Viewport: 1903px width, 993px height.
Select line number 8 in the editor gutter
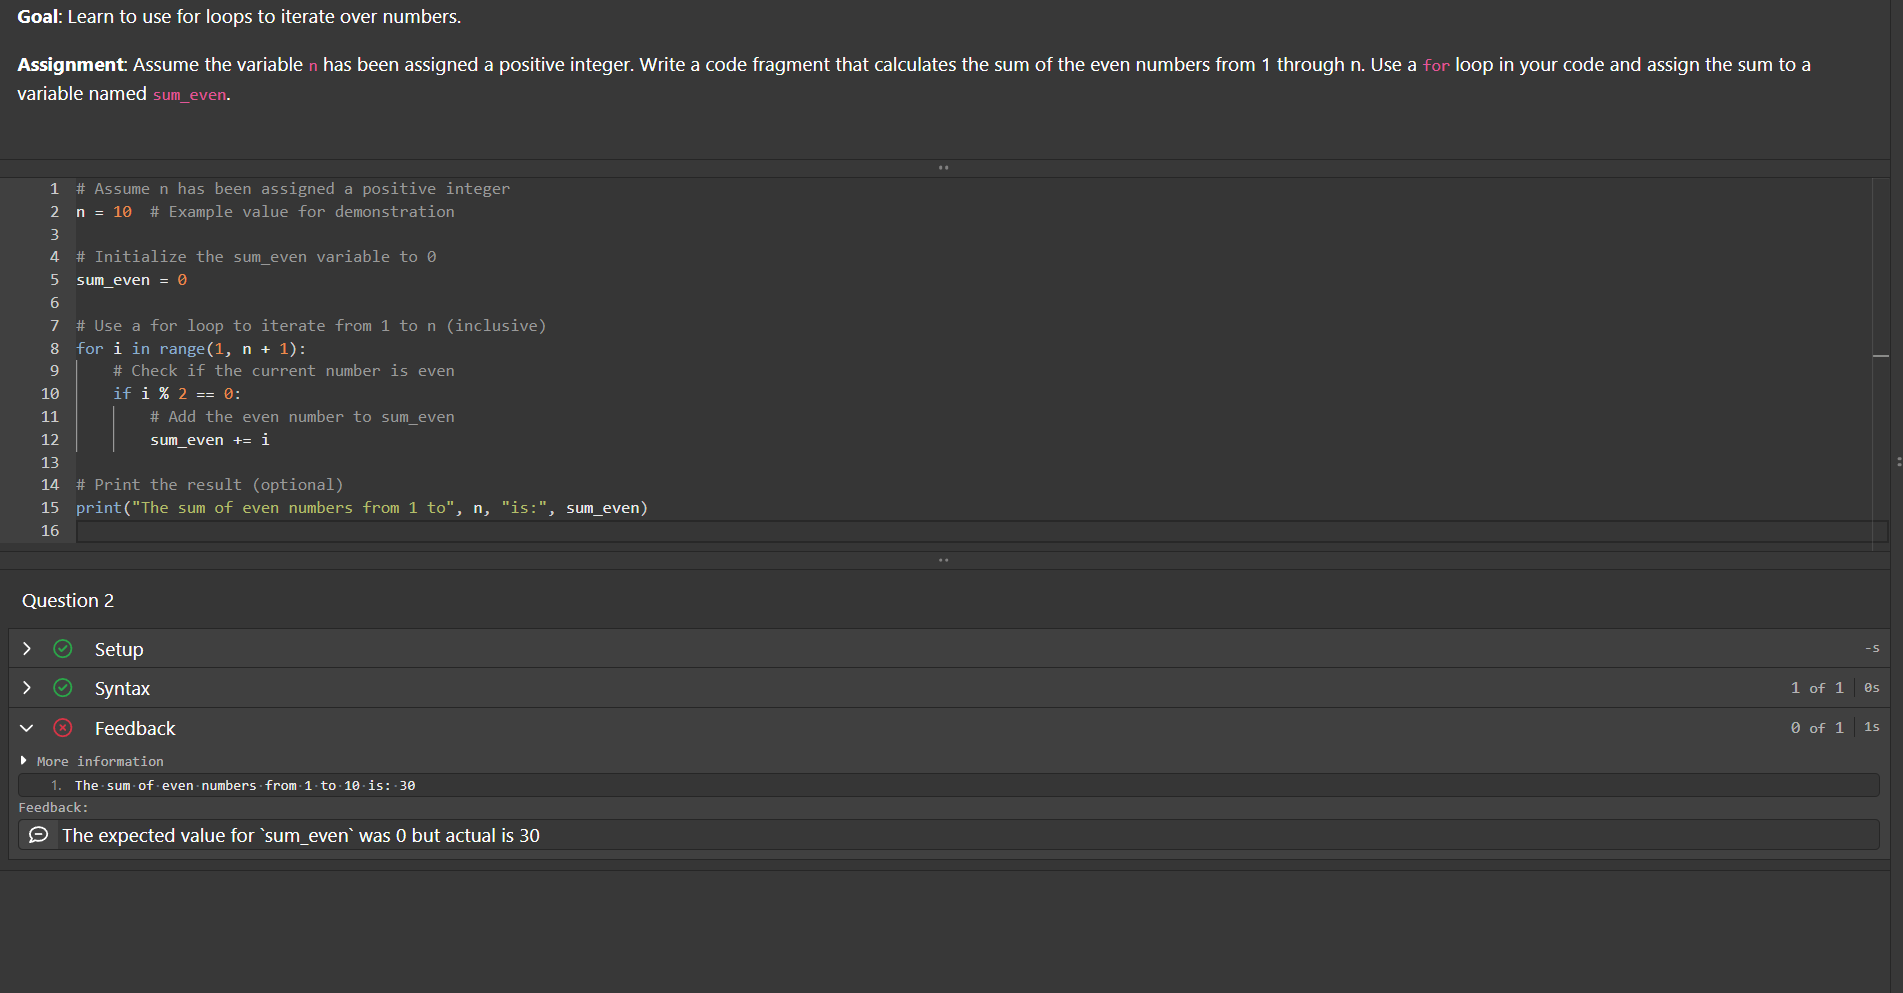pos(54,348)
